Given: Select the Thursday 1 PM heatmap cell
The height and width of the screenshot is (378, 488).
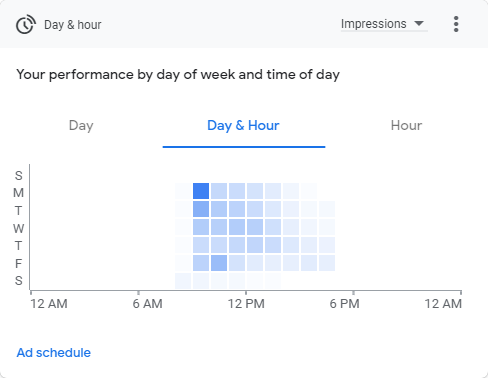Looking at the screenshot, I should [273, 245].
